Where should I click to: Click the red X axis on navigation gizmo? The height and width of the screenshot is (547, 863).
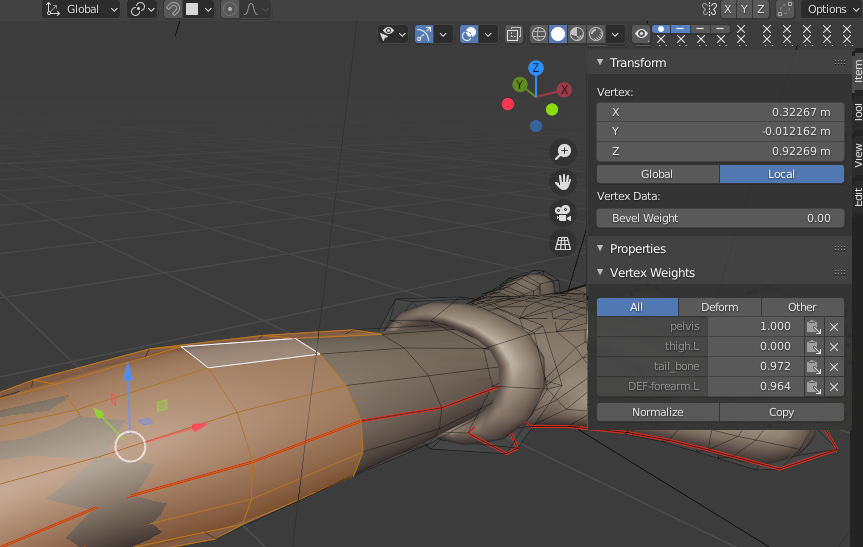(564, 90)
